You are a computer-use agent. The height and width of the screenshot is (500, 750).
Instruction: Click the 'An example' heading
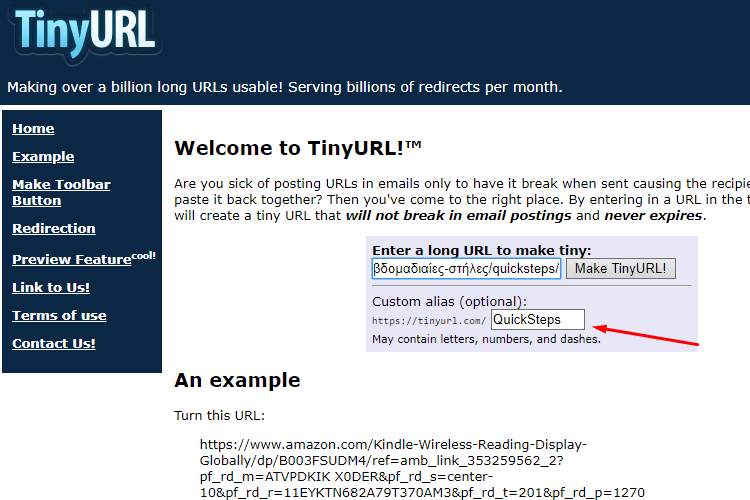[x=237, y=380]
